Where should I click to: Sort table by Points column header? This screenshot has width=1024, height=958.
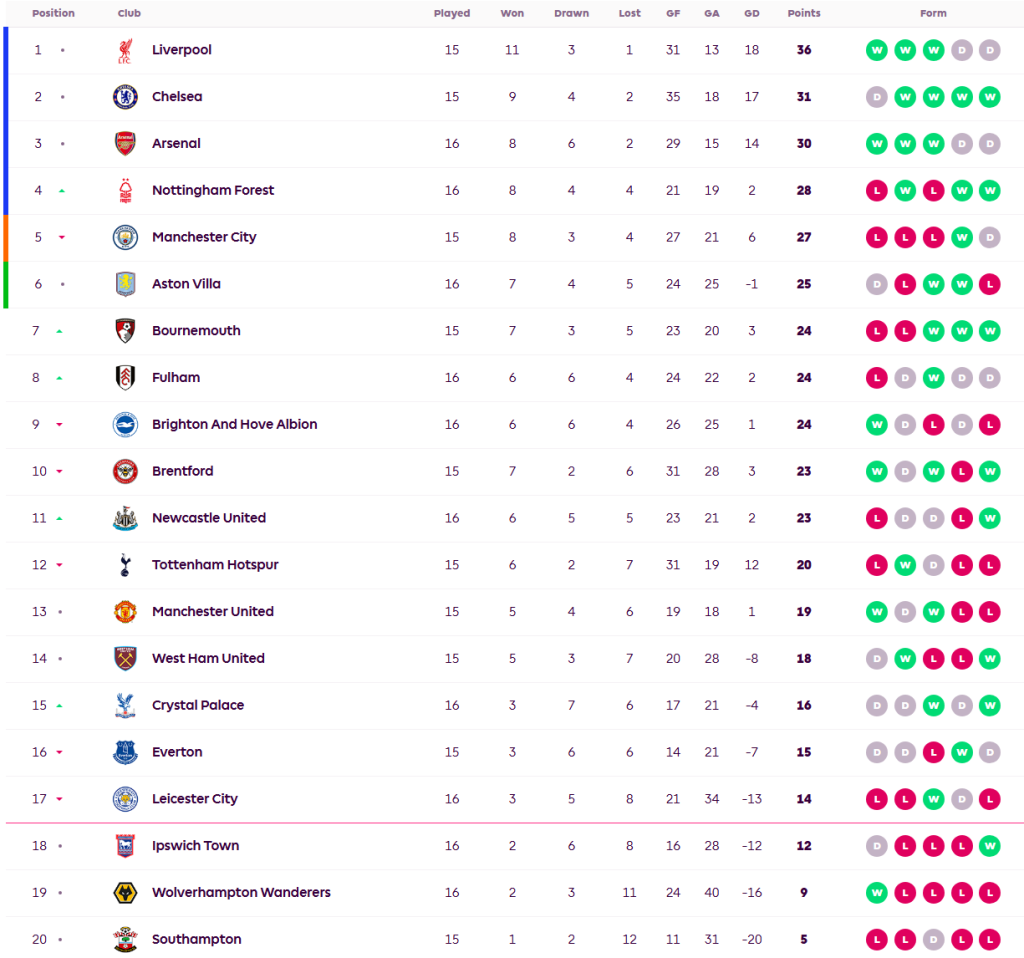point(804,14)
